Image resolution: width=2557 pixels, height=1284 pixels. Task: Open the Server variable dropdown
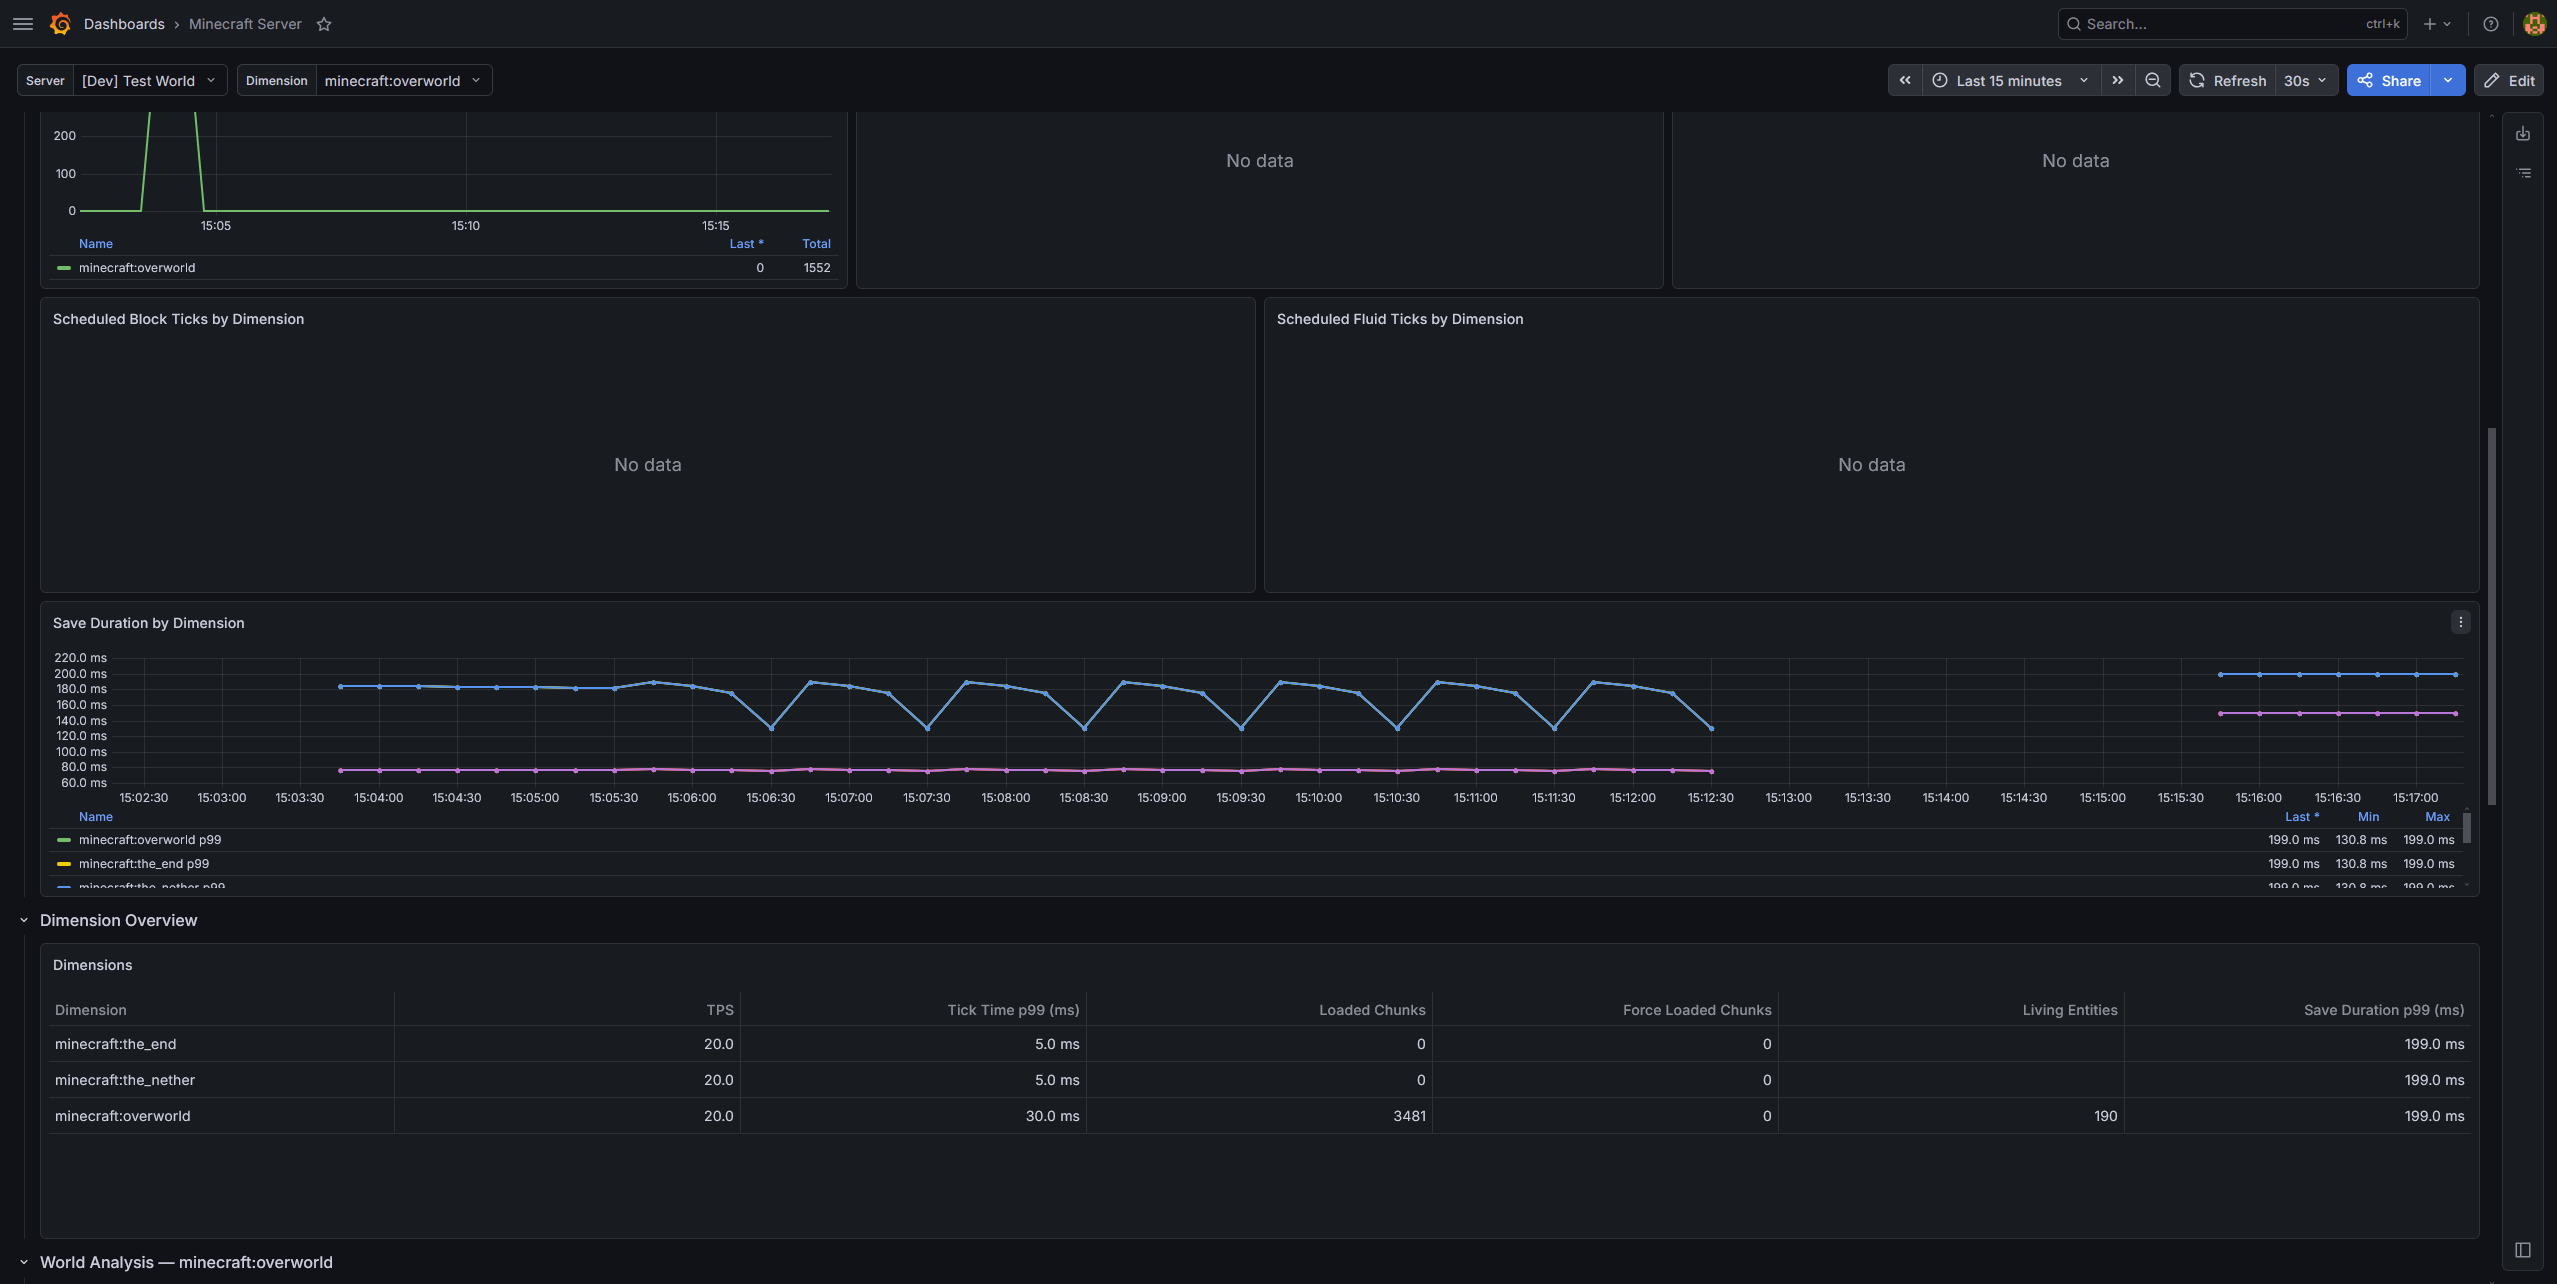(149, 80)
